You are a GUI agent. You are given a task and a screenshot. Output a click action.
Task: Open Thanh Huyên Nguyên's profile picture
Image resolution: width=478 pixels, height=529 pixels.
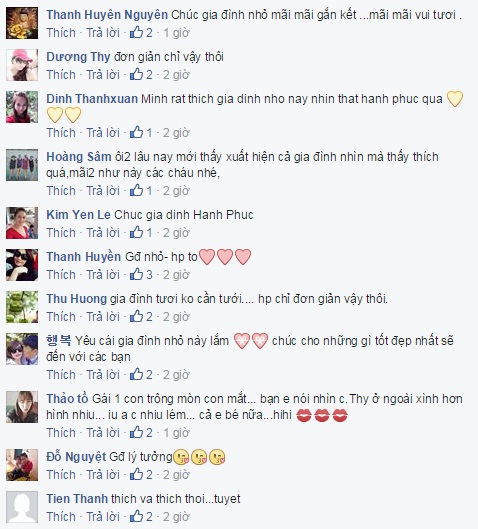coord(22,23)
